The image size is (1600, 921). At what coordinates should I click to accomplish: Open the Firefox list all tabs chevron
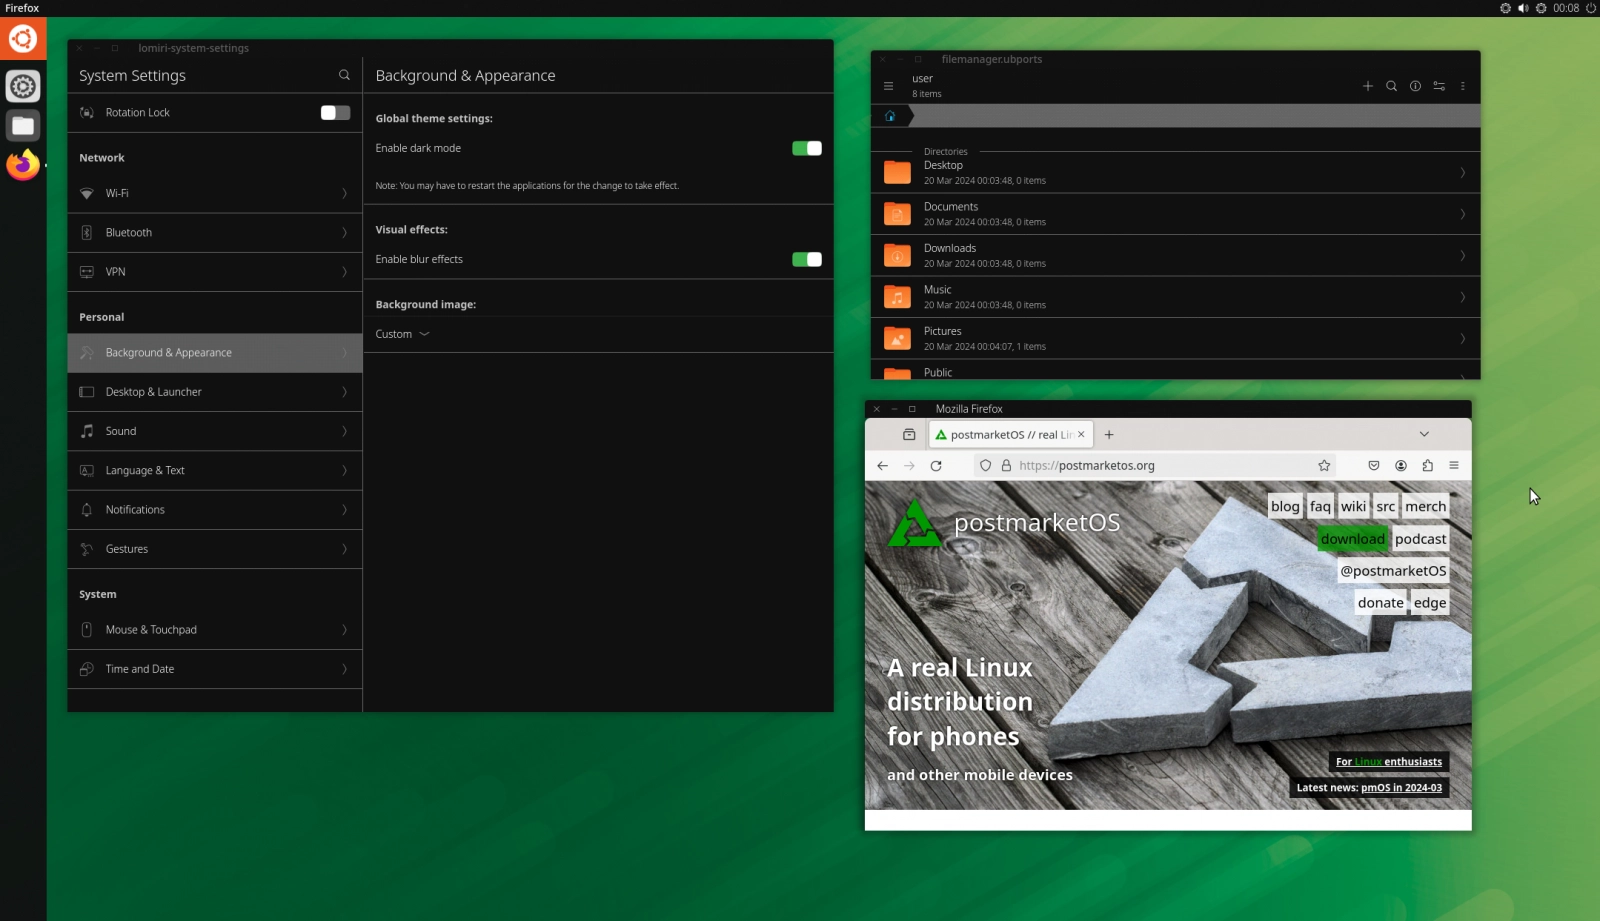point(1424,434)
